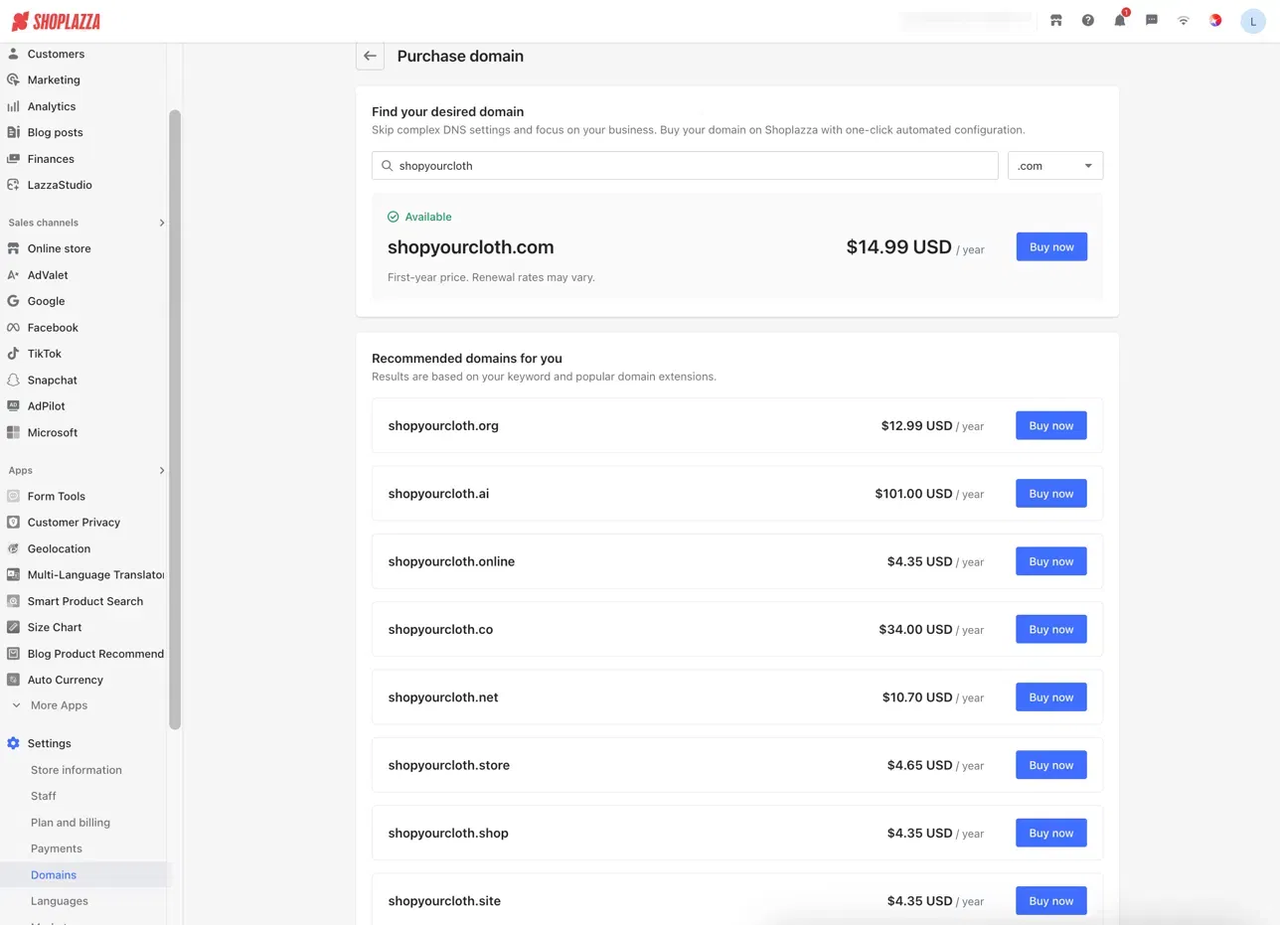The height and width of the screenshot is (925, 1280).
Task: Go to Payments settings
Action: point(56,849)
